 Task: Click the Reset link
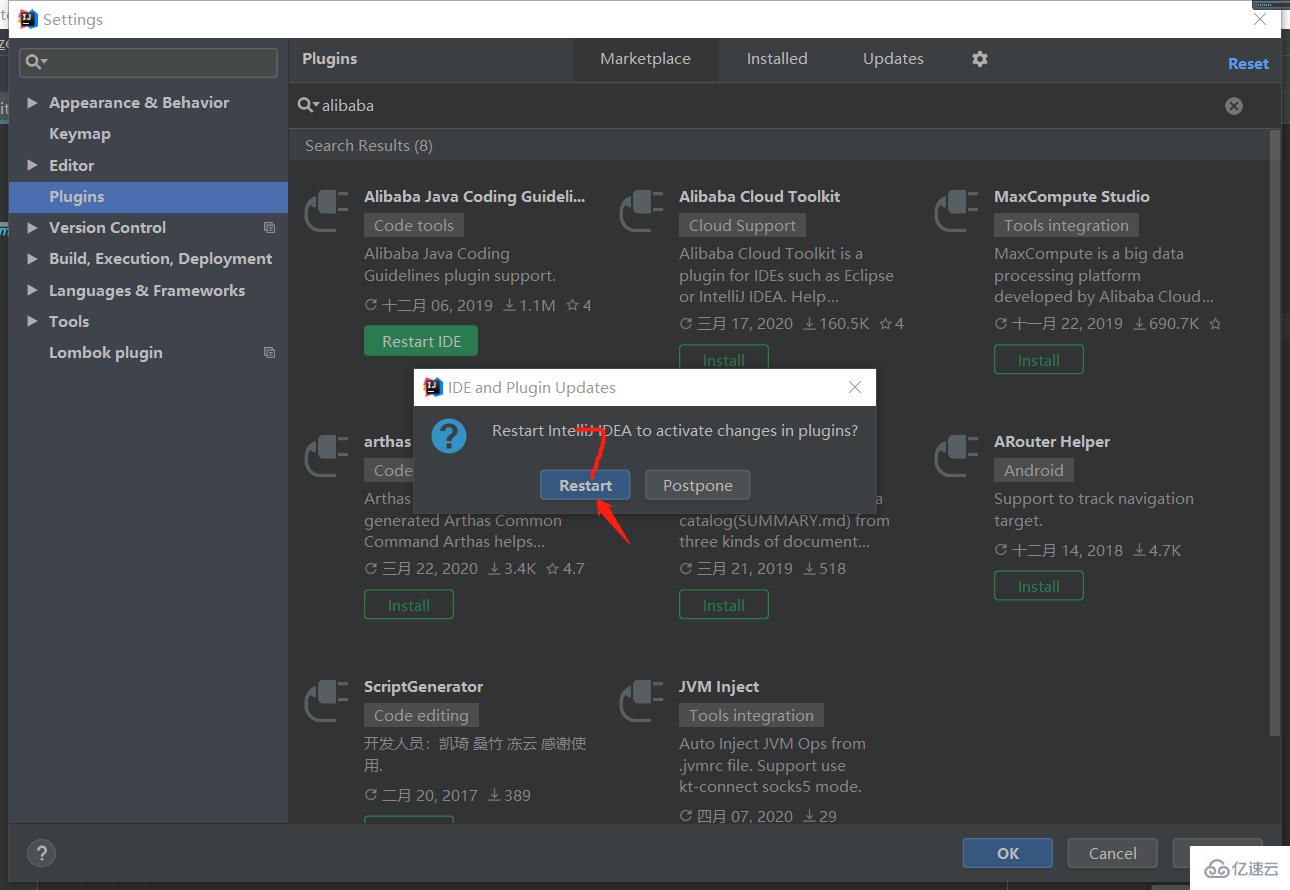[1248, 63]
